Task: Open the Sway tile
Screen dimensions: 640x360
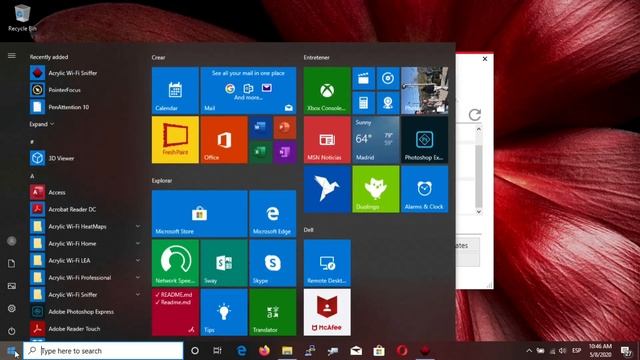Action: (x=224, y=263)
